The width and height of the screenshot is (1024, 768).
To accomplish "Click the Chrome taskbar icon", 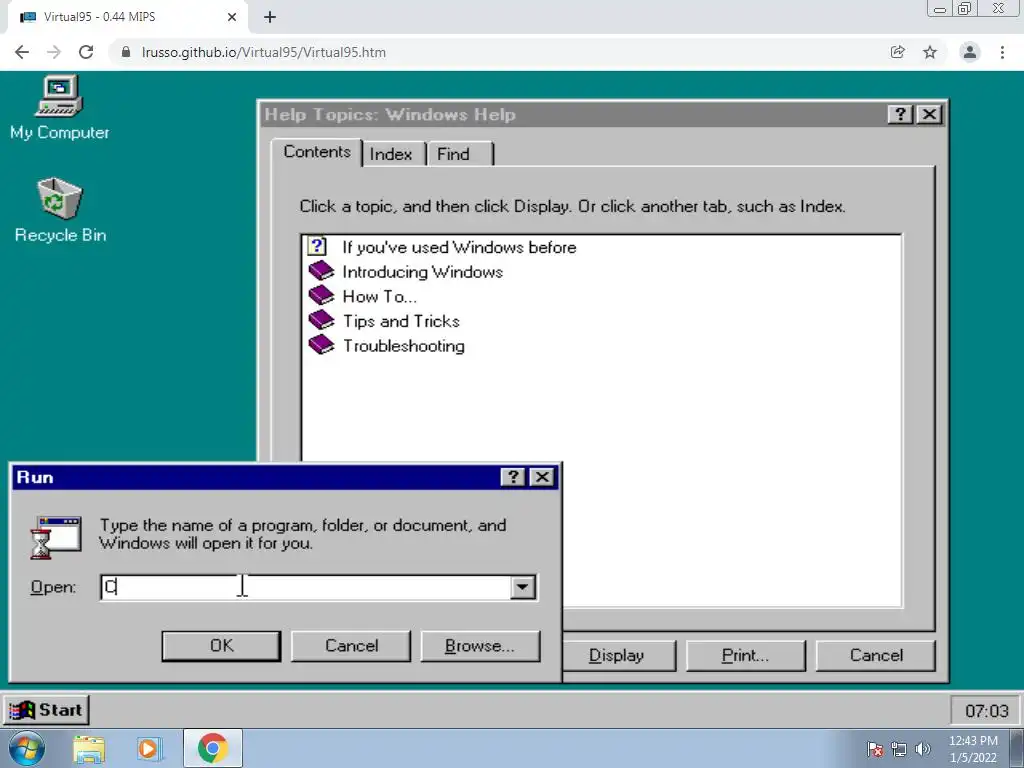I will [212, 748].
